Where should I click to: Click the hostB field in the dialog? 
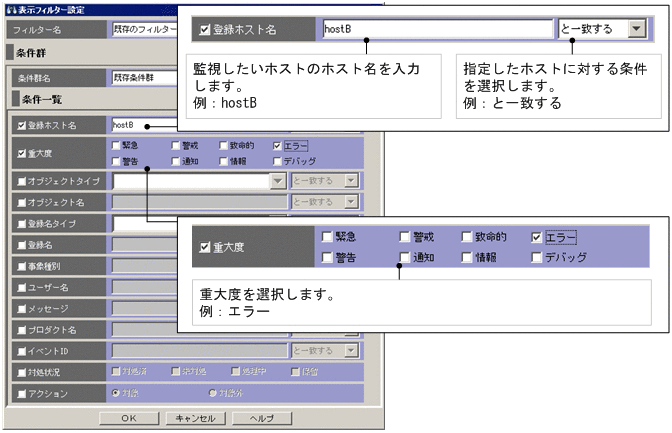(x=144, y=125)
